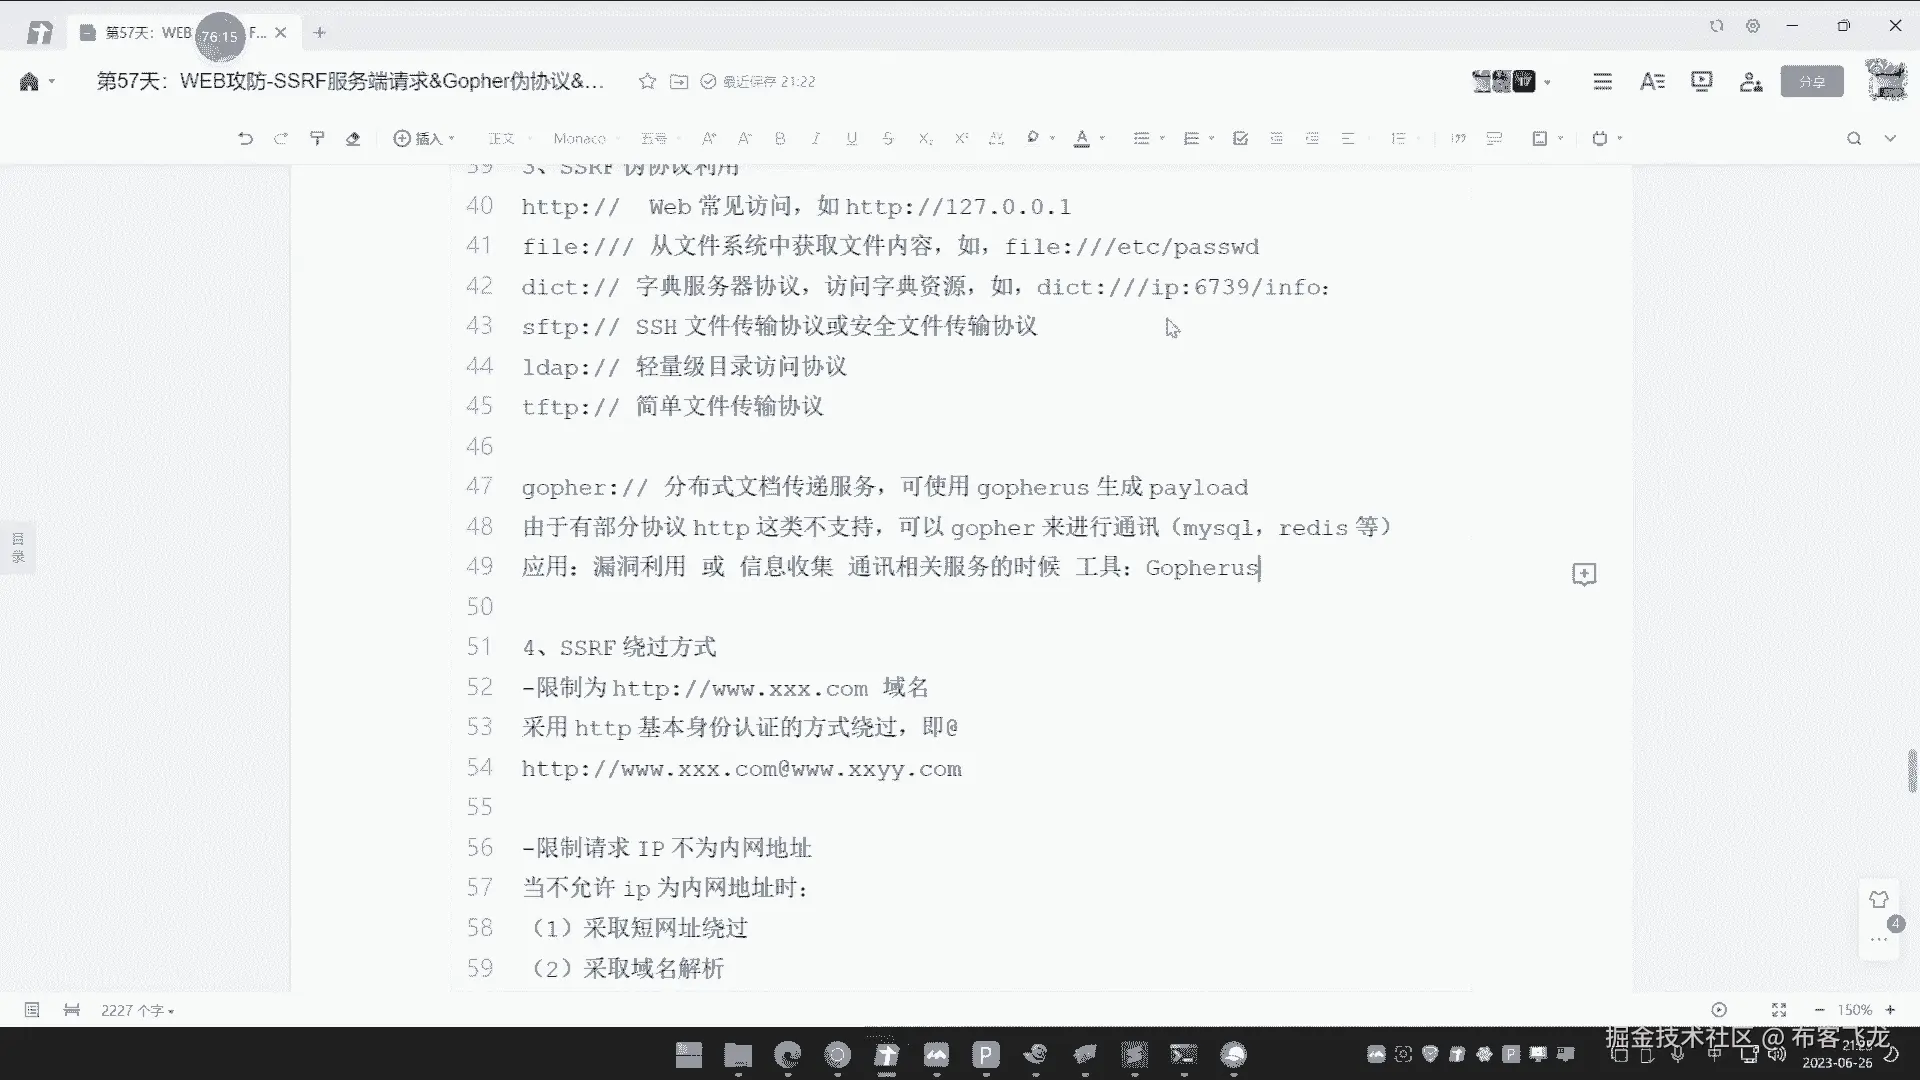Open the 目录 outline side panel
This screenshot has width=1920, height=1080.
[x=18, y=547]
